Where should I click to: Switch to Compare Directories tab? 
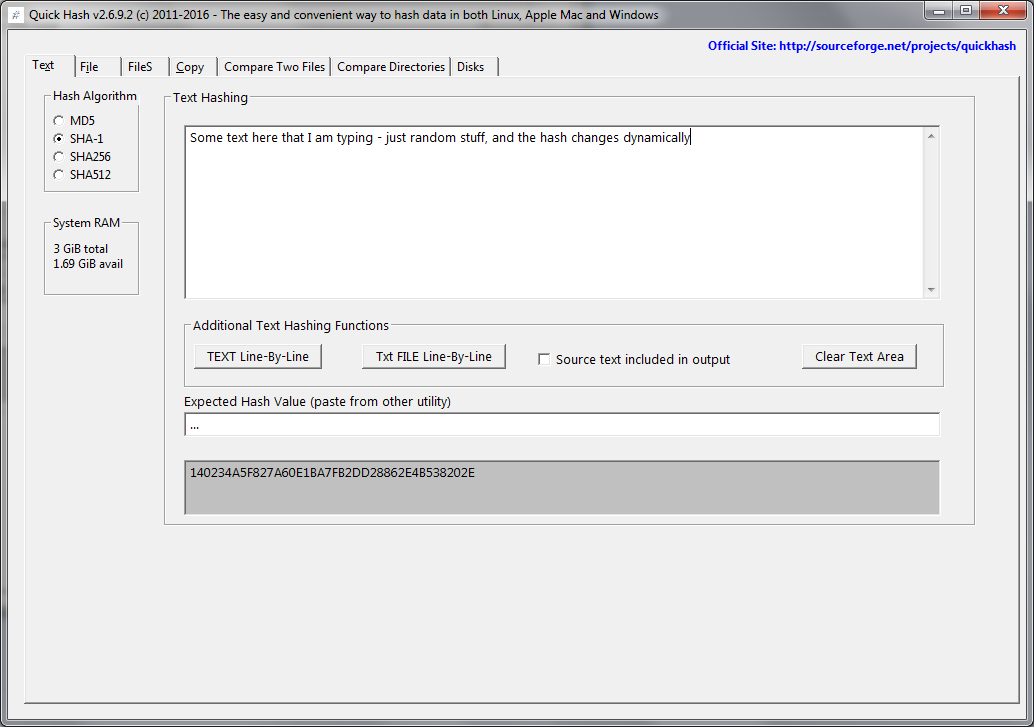pyautogui.click(x=391, y=67)
